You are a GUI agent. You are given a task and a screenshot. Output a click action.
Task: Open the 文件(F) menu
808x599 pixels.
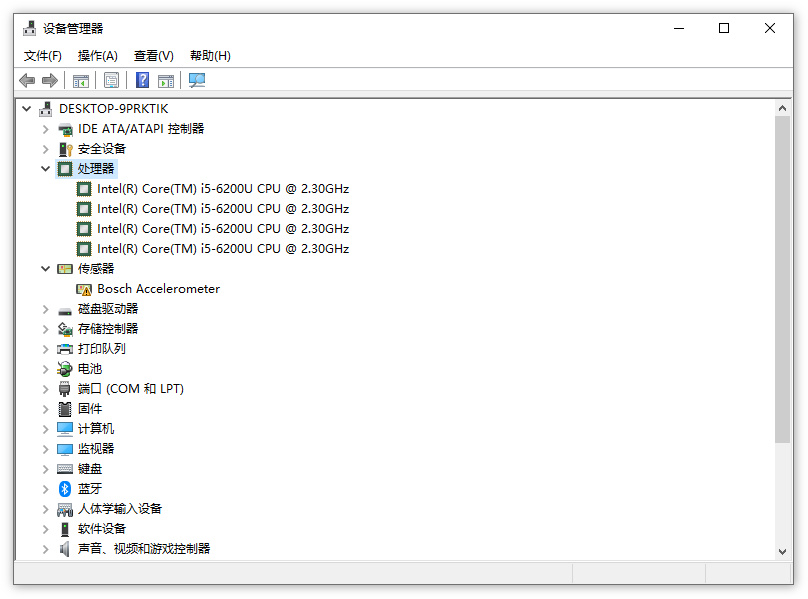click(x=42, y=56)
